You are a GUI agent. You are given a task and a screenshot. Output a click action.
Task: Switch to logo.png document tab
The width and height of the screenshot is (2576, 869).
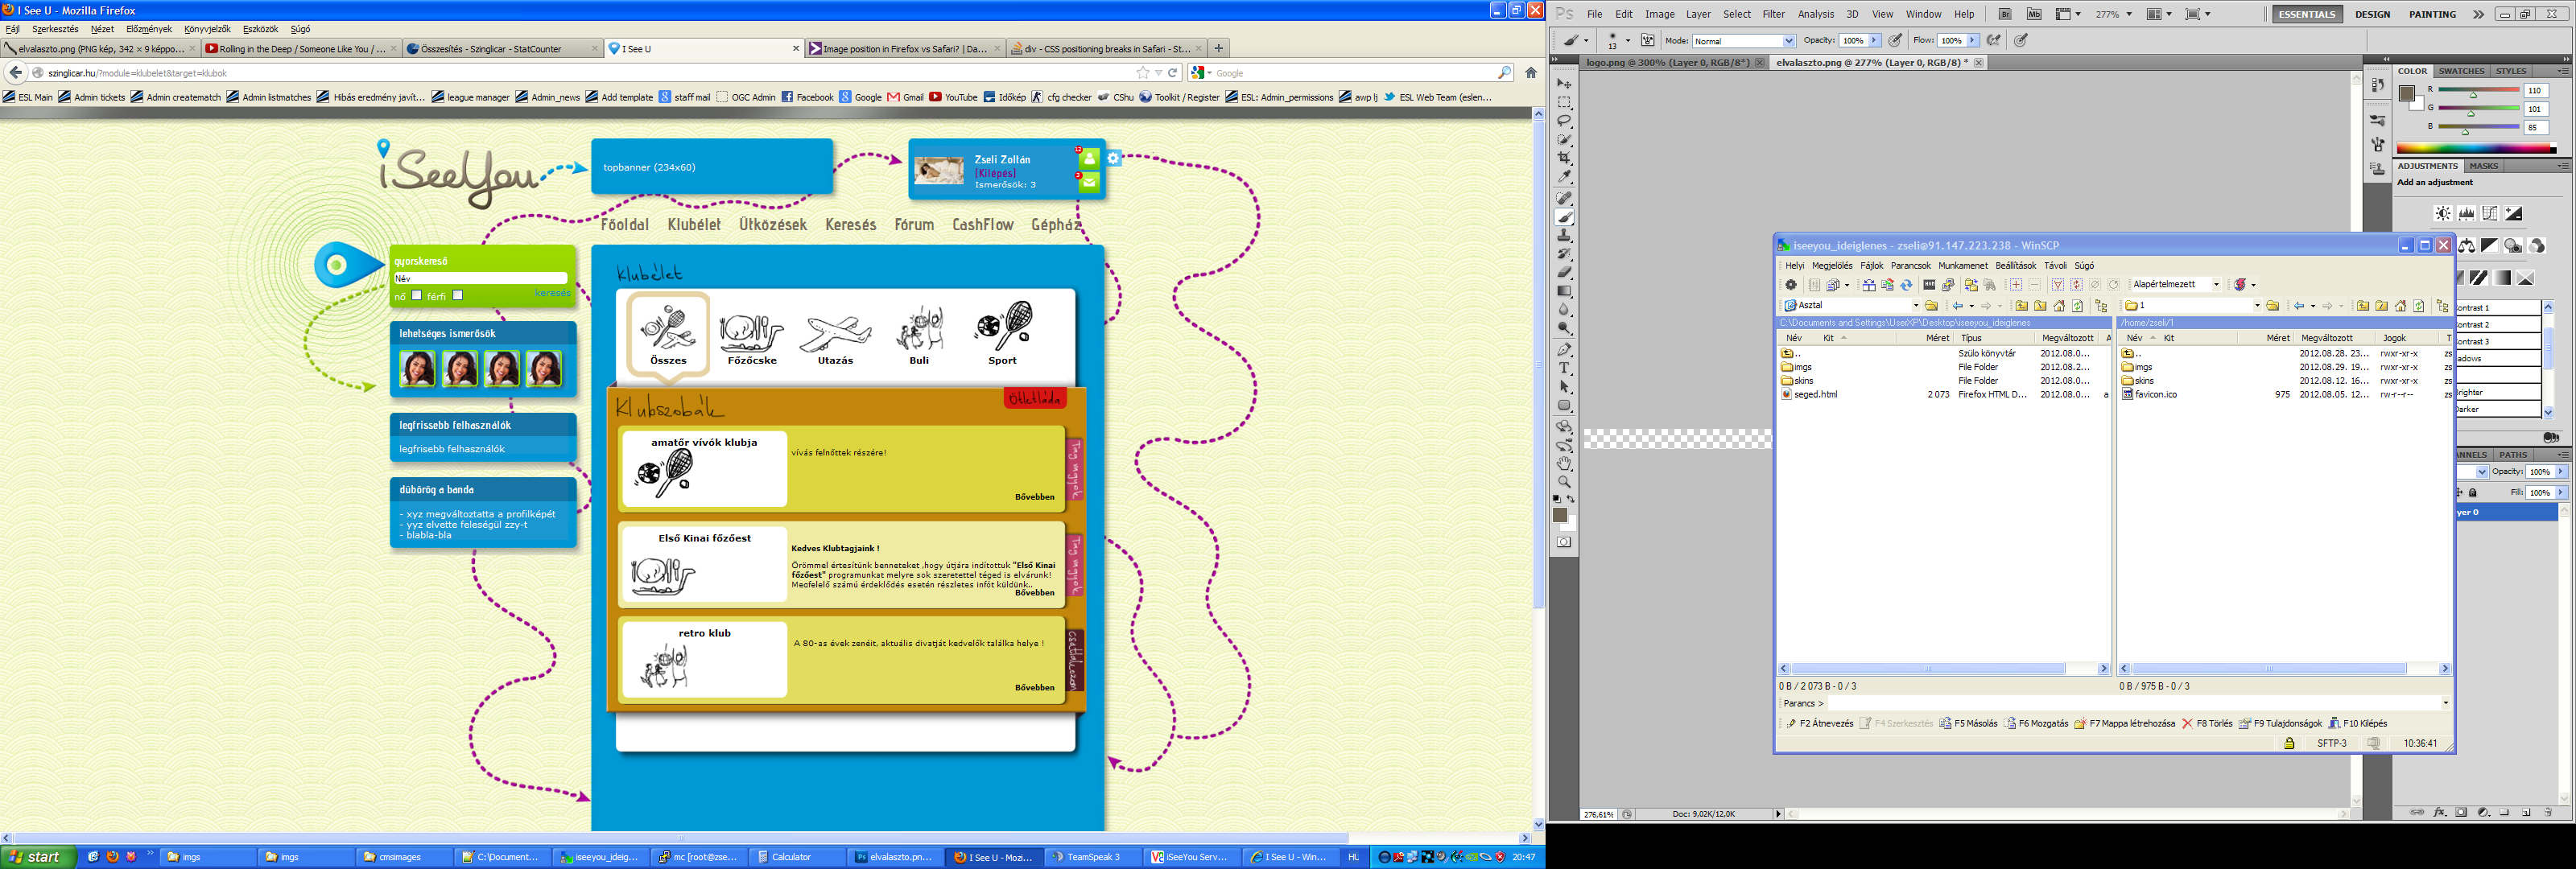(1667, 62)
